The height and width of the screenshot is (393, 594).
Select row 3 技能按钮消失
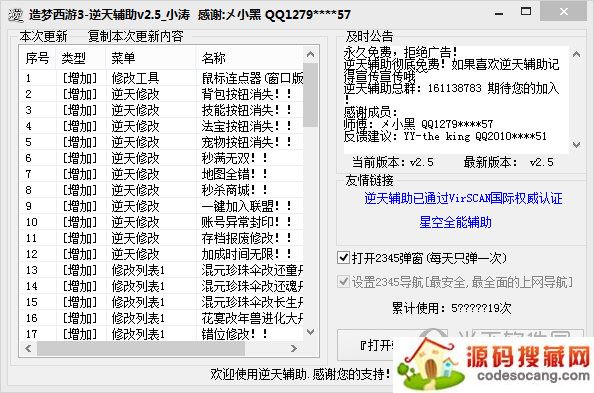[162, 110]
